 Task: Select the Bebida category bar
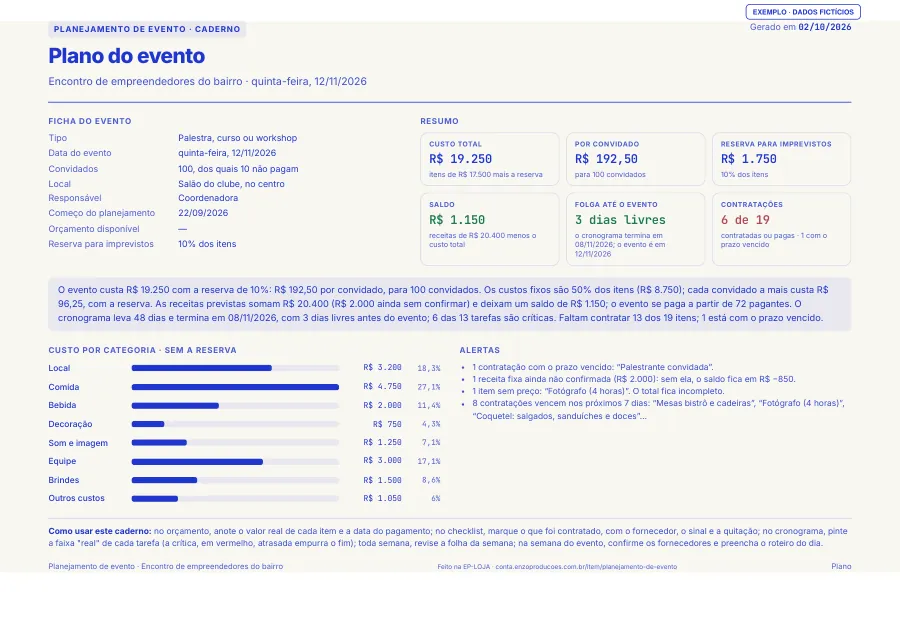[x=235, y=406]
